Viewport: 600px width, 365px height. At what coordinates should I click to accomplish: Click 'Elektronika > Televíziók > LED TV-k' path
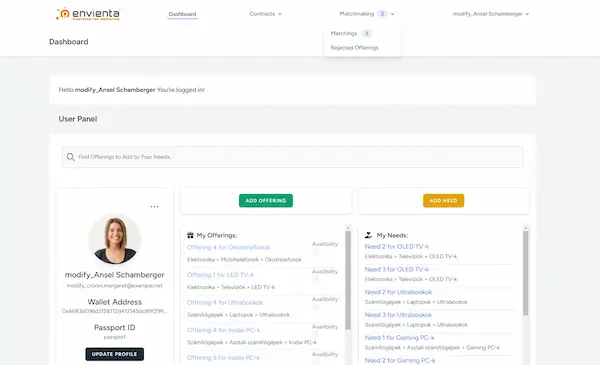[231, 287]
